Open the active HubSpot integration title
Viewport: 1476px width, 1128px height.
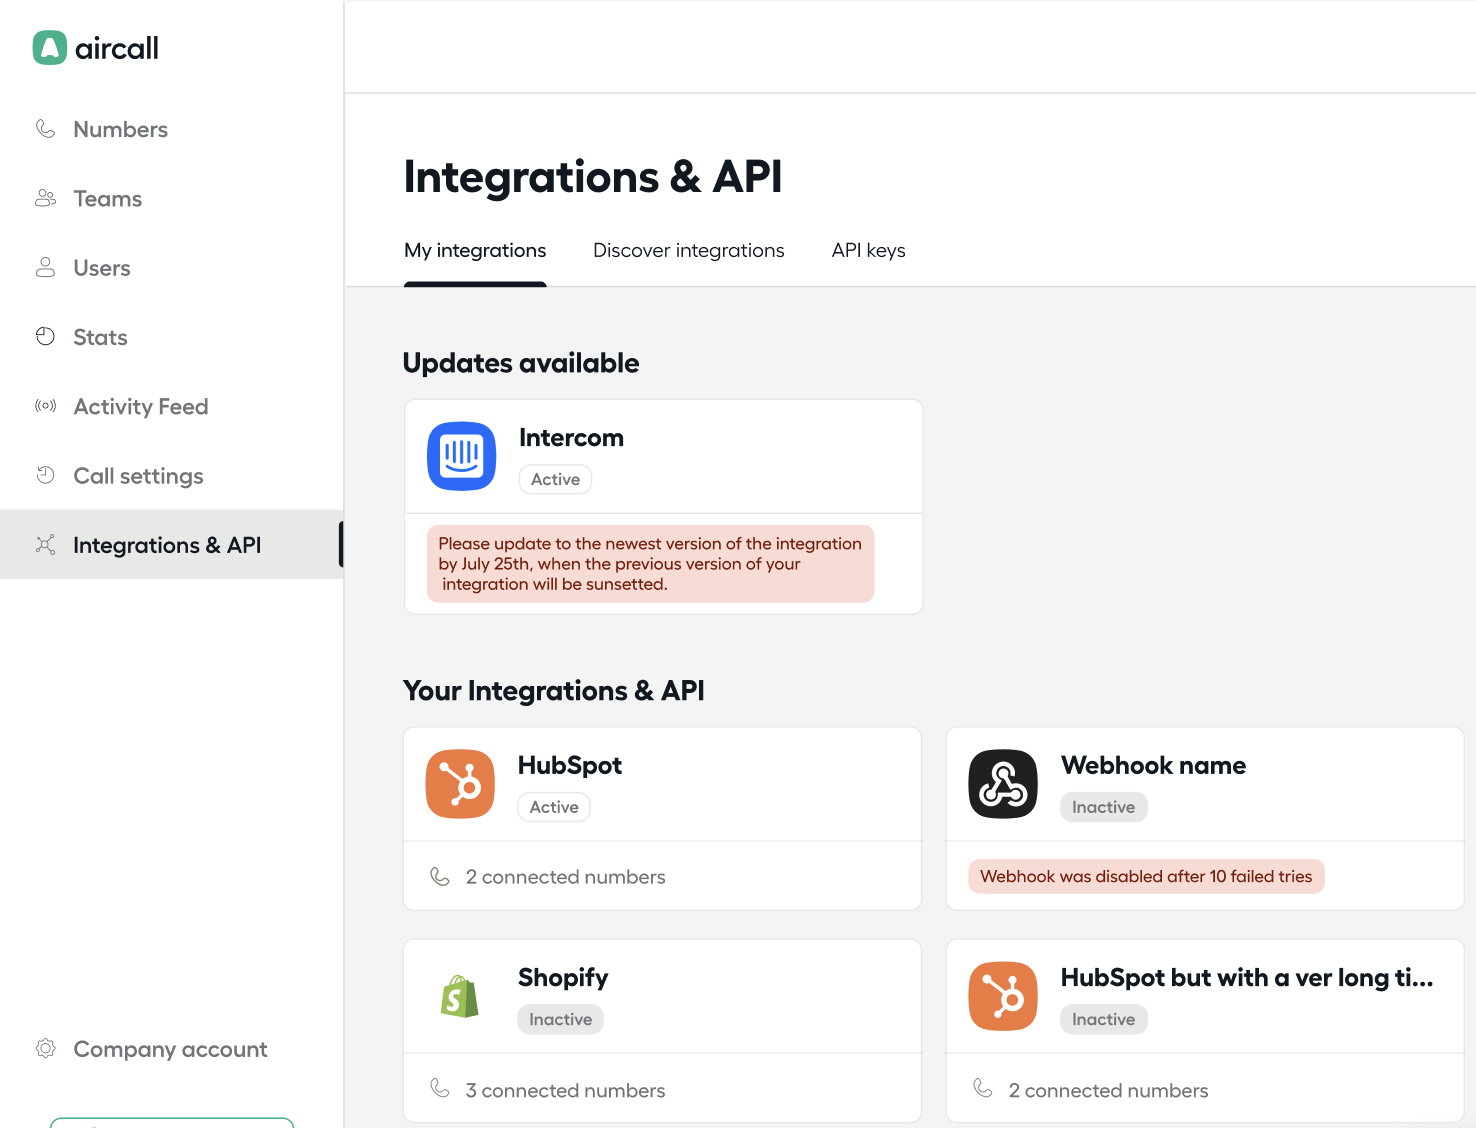pos(570,765)
